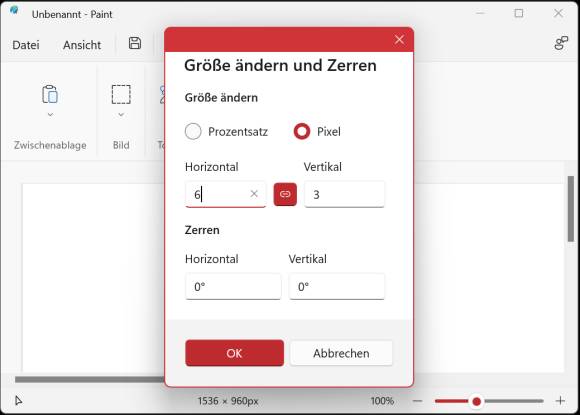Click the horizontal scrollbar below canvas
The image size is (580, 415).
point(90,379)
